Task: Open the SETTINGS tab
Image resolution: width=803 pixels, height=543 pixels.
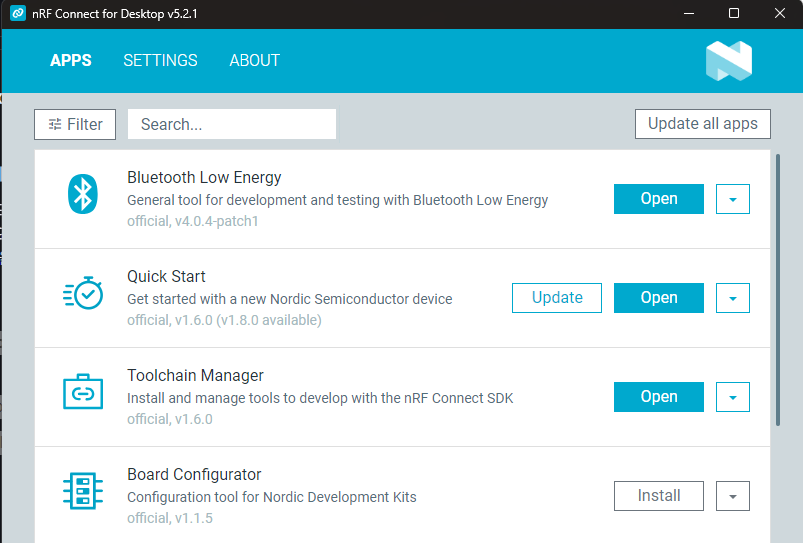Action: (160, 60)
